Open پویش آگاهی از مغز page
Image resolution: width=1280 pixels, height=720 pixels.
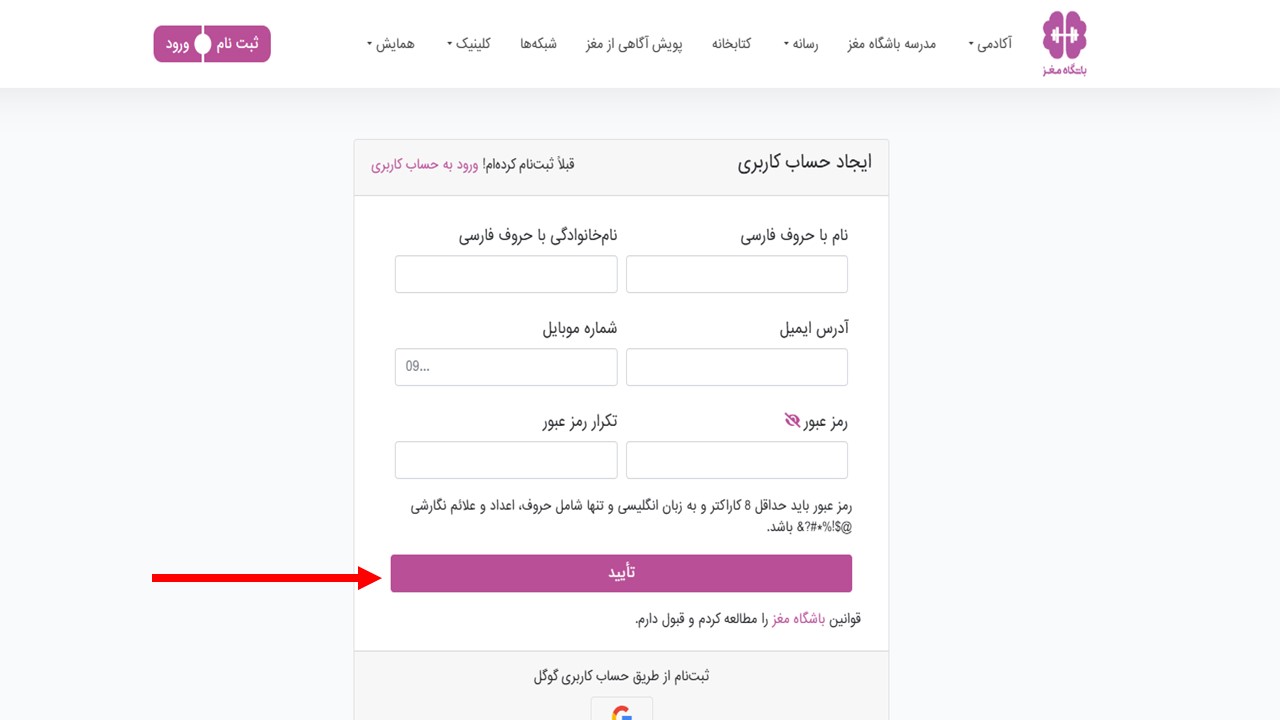(x=634, y=44)
